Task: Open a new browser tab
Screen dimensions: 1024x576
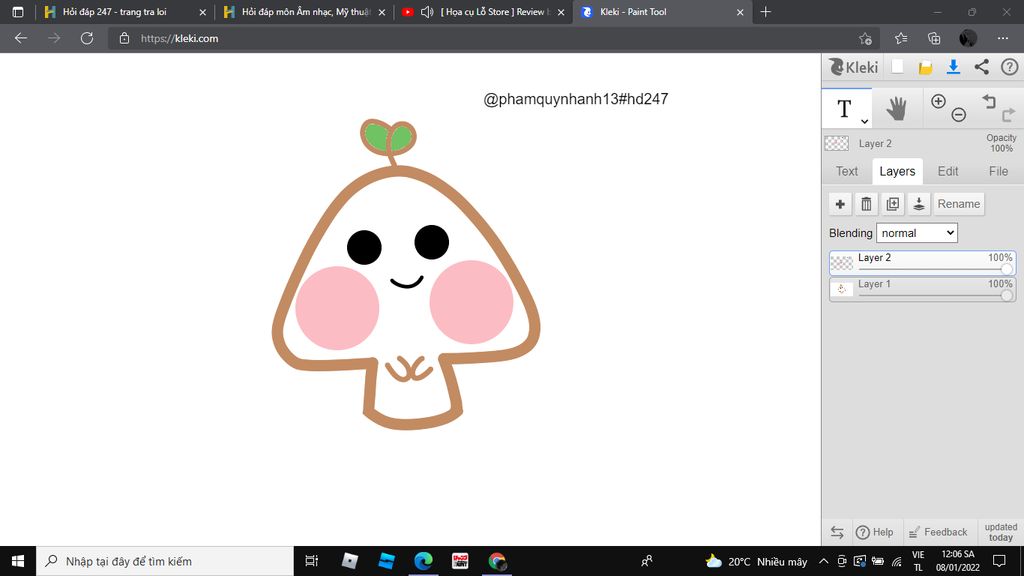Action: pyautogui.click(x=765, y=12)
